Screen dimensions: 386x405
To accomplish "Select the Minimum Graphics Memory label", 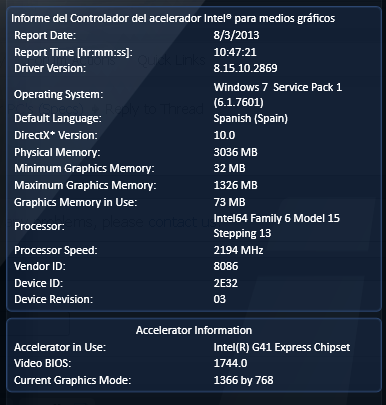I will 84,168.
